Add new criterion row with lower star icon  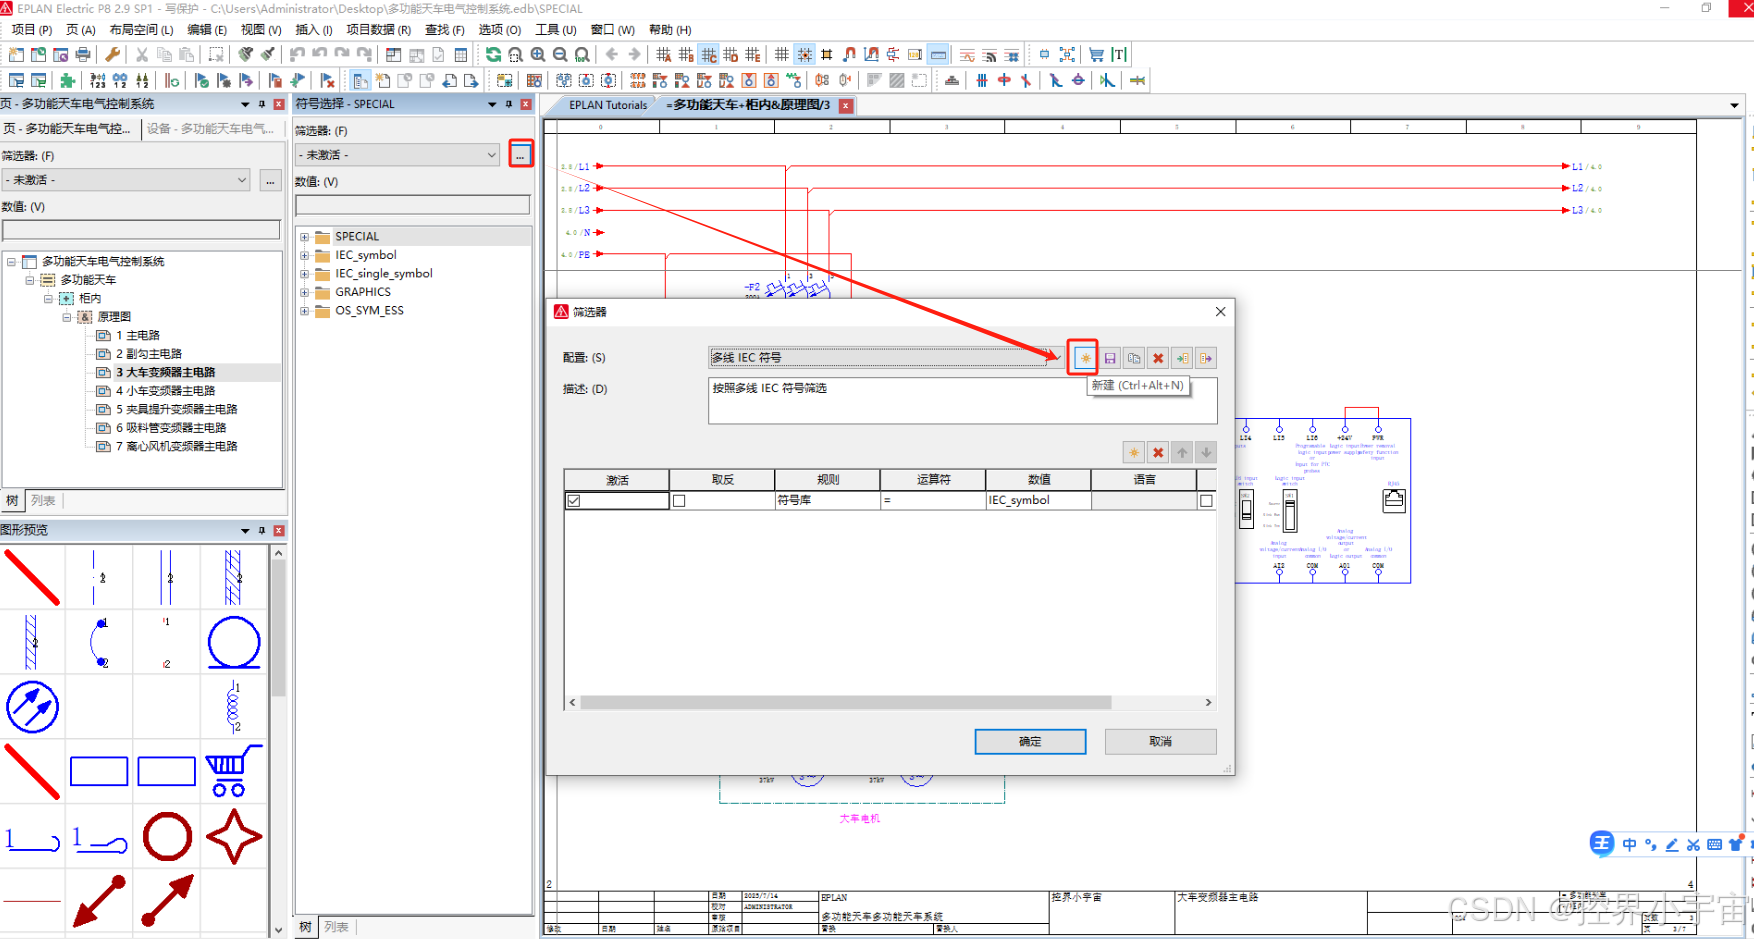1134,453
